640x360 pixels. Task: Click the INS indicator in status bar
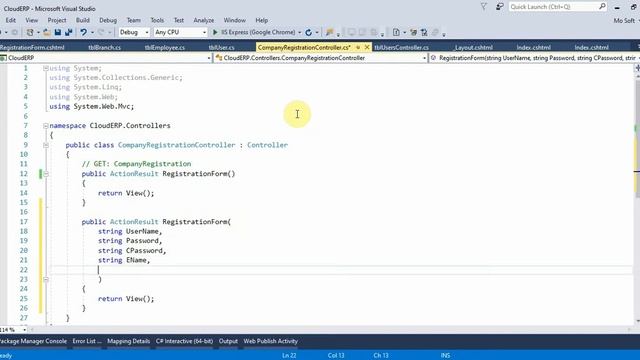(x=445, y=356)
